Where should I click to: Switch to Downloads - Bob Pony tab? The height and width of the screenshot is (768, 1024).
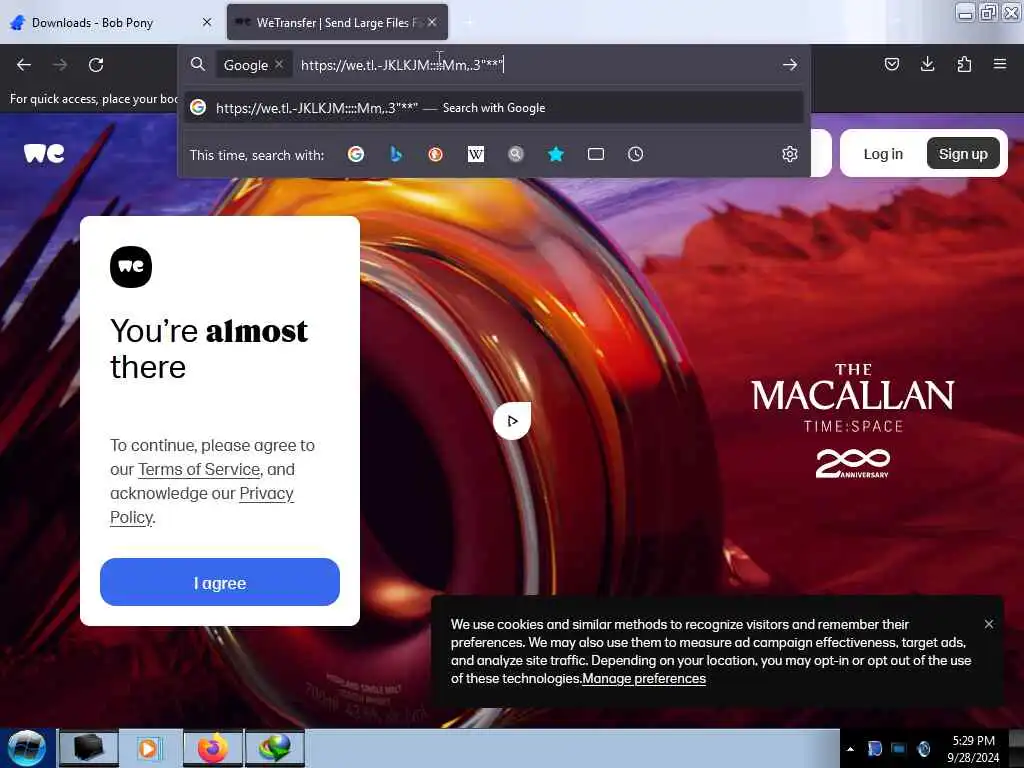tap(111, 23)
